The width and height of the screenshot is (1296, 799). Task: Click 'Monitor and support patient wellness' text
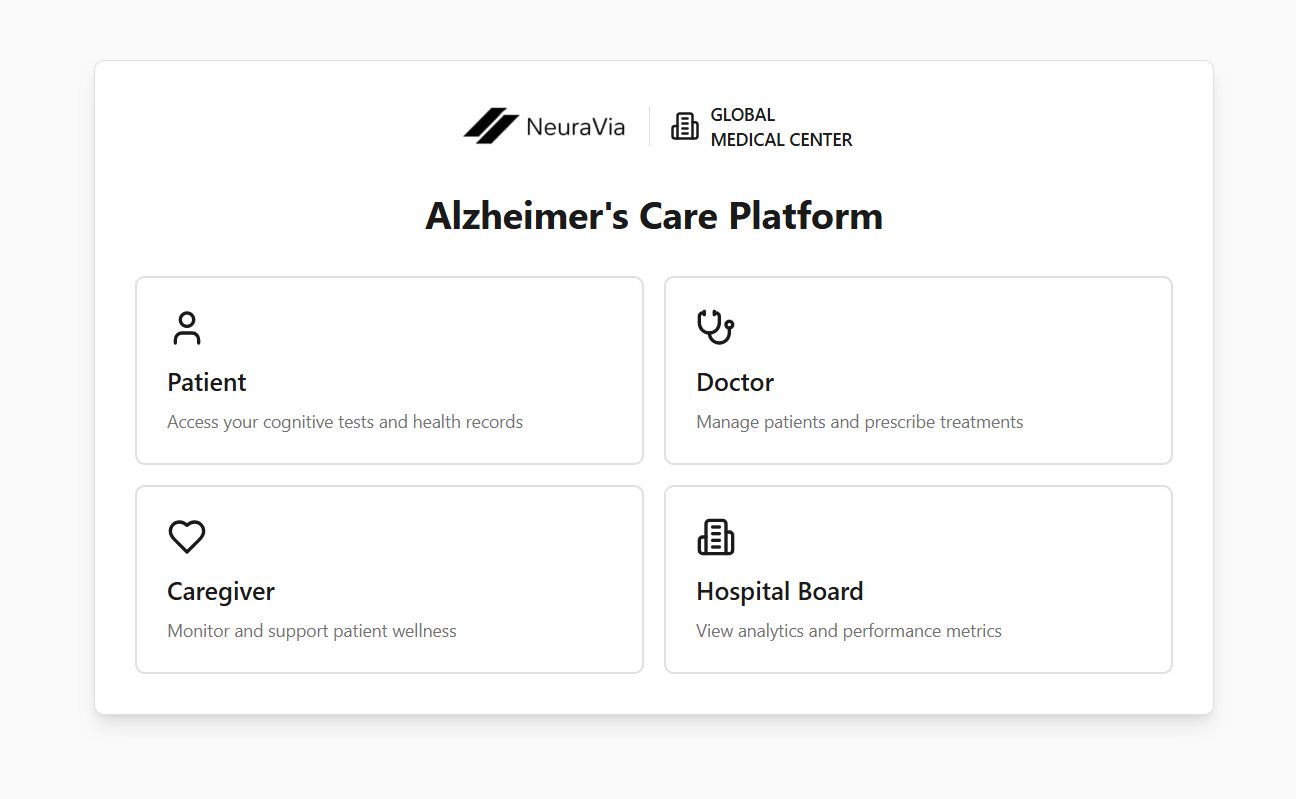click(x=312, y=631)
